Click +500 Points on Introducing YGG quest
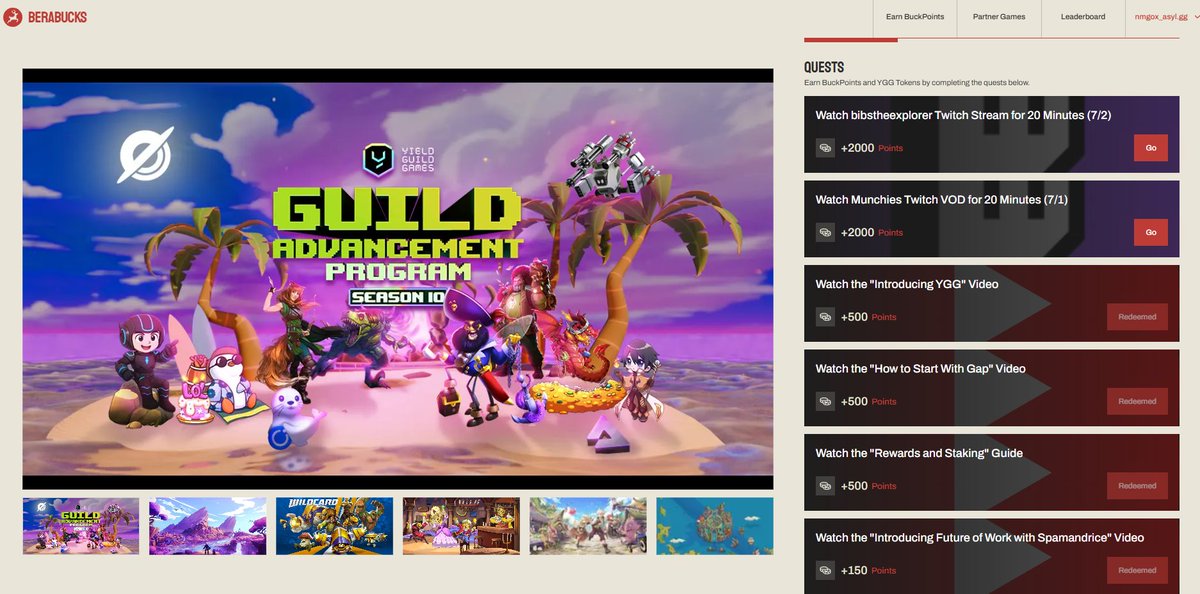The height and width of the screenshot is (594, 1200). [869, 317]
